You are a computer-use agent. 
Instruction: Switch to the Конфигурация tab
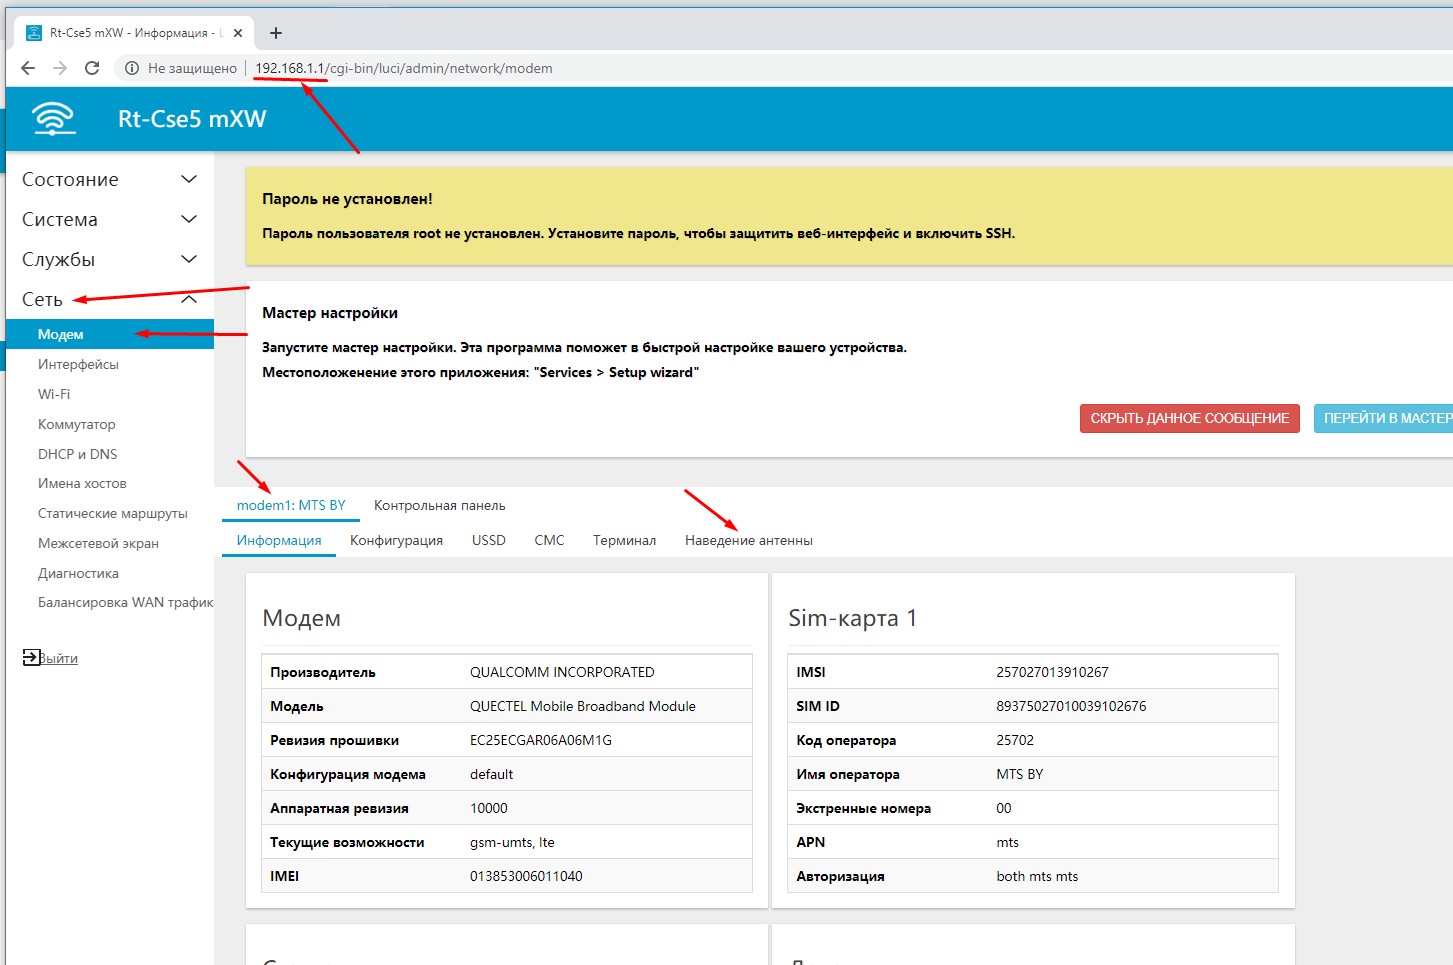(x=396, y=541)
